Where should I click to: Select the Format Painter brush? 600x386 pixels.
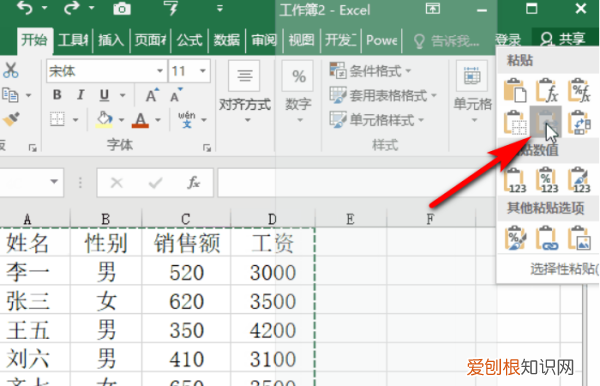coord(11,119)
